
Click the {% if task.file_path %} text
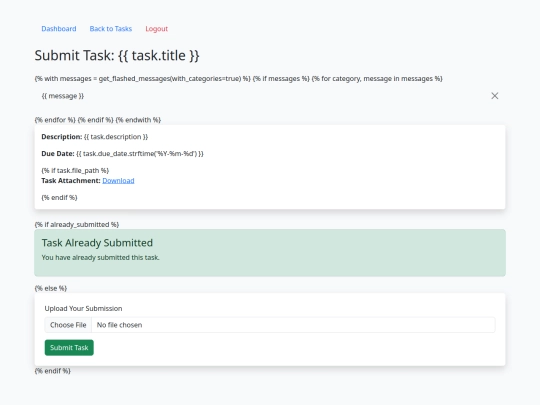pyautogui.click(x=75, y=170)
